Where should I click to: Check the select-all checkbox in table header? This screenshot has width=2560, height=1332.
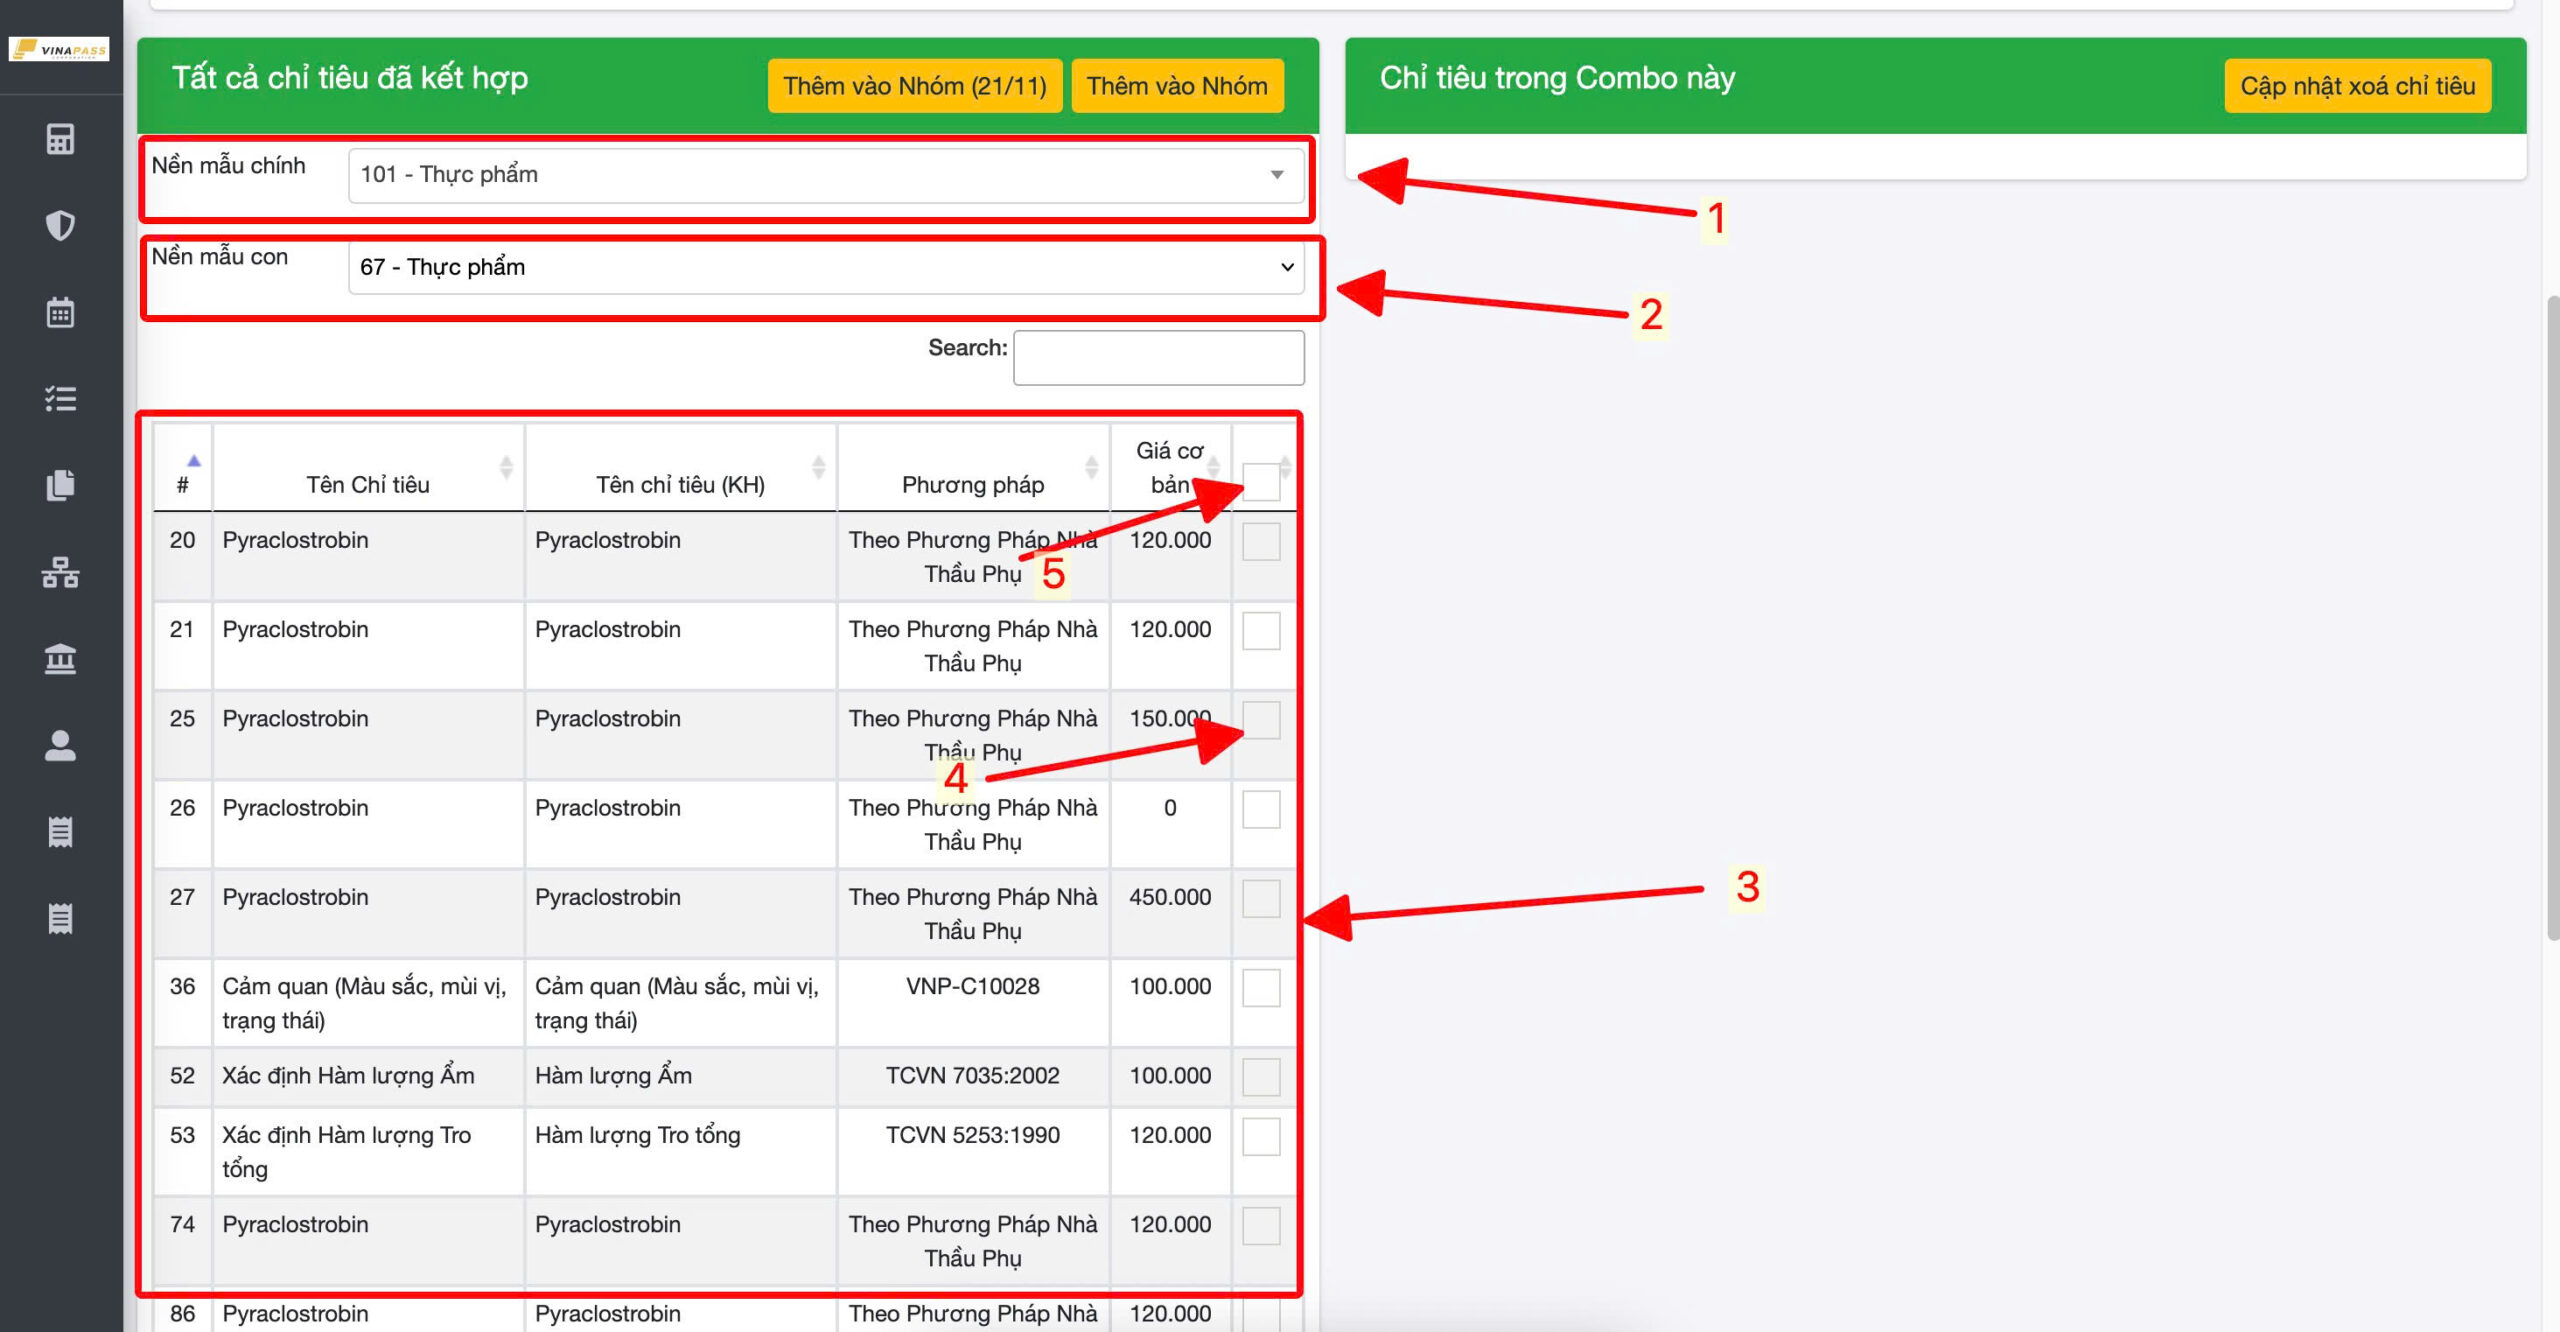point(1261,481)
